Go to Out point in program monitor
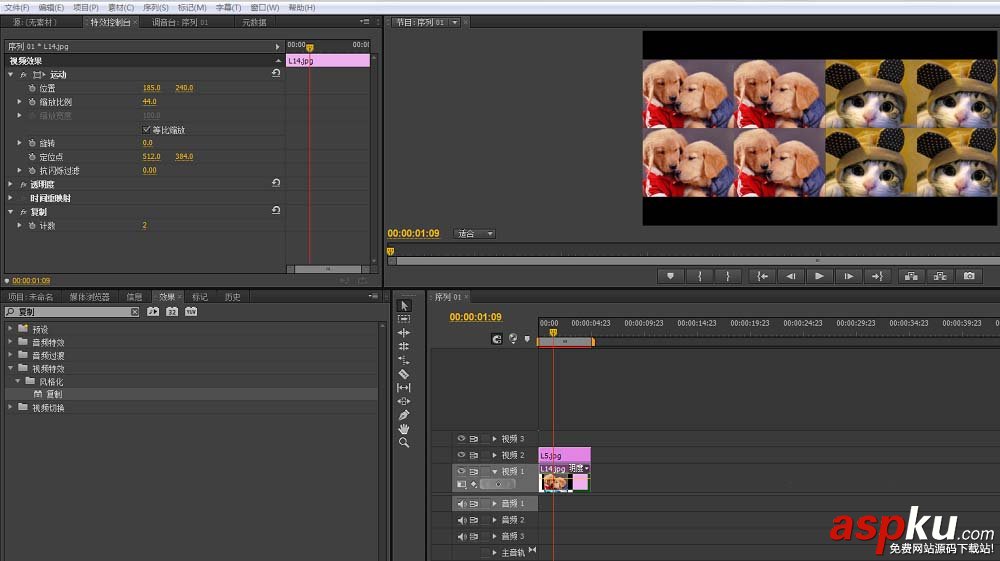Screen dimensions: 1000x561 tap(878, 276)
